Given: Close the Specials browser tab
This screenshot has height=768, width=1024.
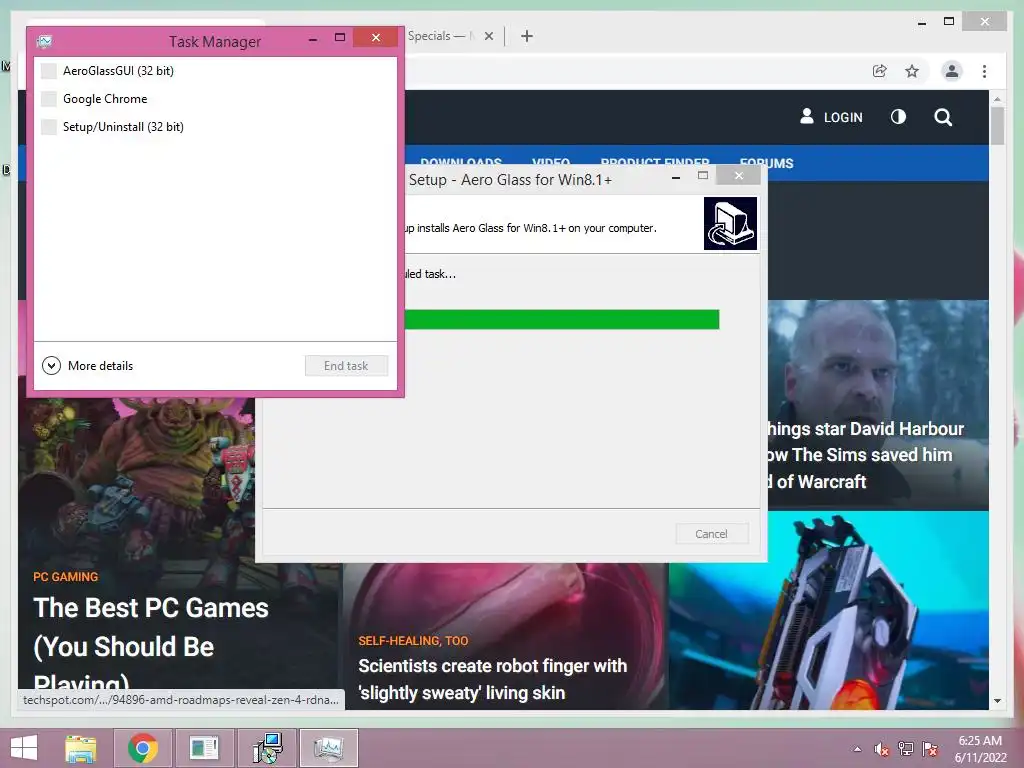Looking at the screenshot, I should [x=488, y=36].
